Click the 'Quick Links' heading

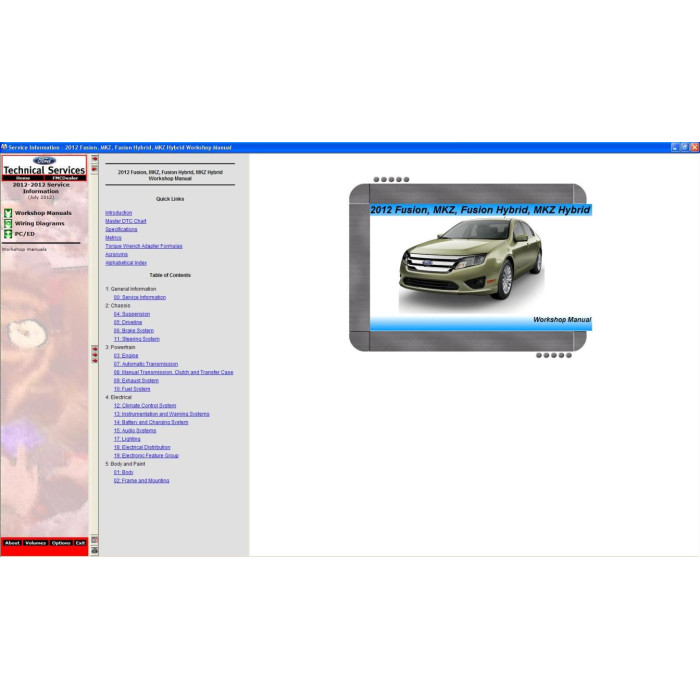[170, 199]
